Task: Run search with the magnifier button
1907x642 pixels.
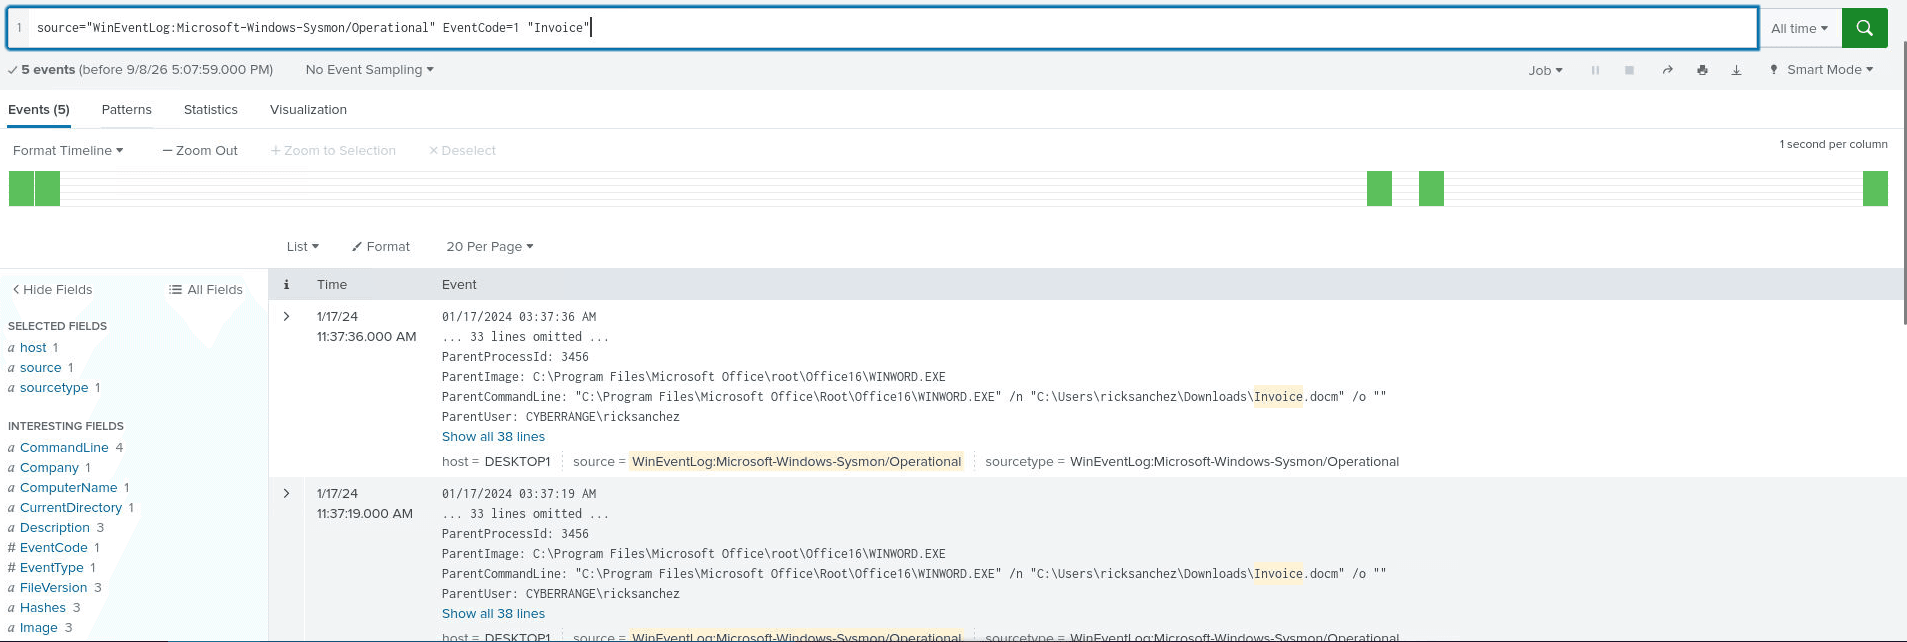Action: [1864, 28]
